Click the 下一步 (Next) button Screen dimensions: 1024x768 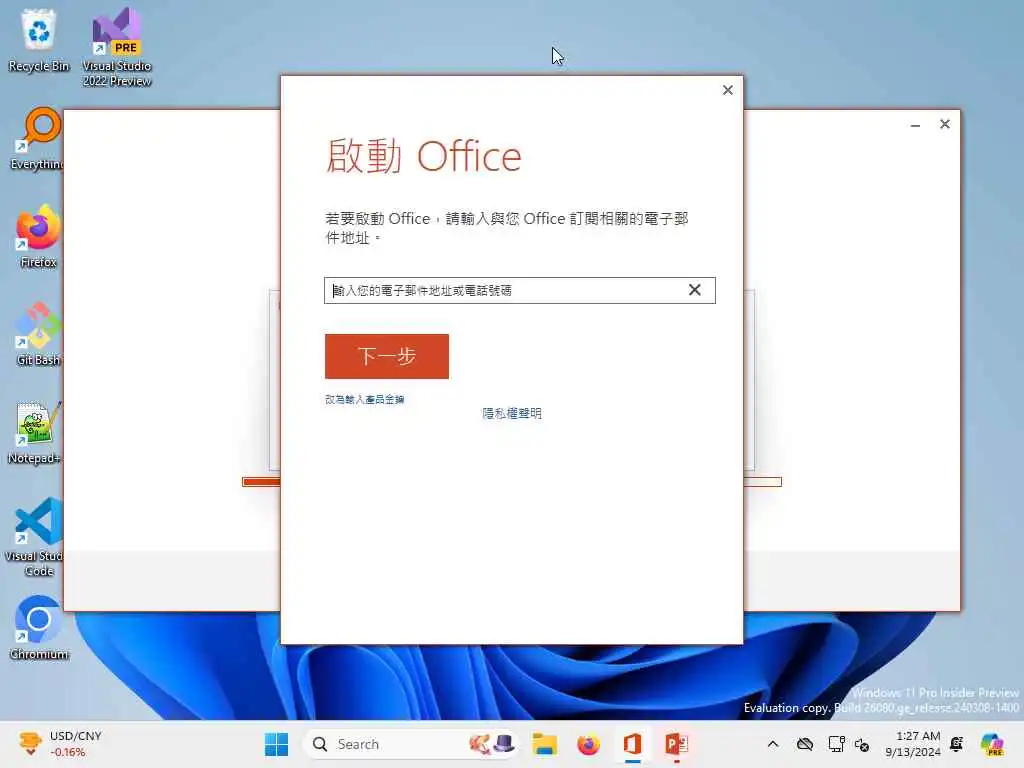tap(387, 356)
